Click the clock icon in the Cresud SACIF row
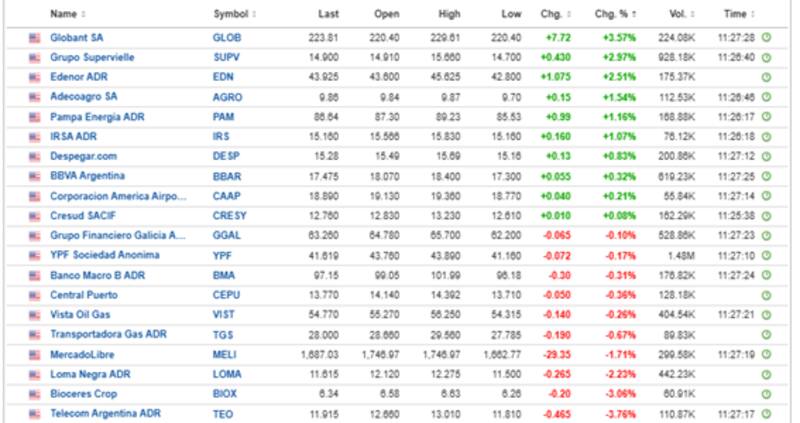The height and width of the screenshot is (423, 800). click(x=766, y=215)
